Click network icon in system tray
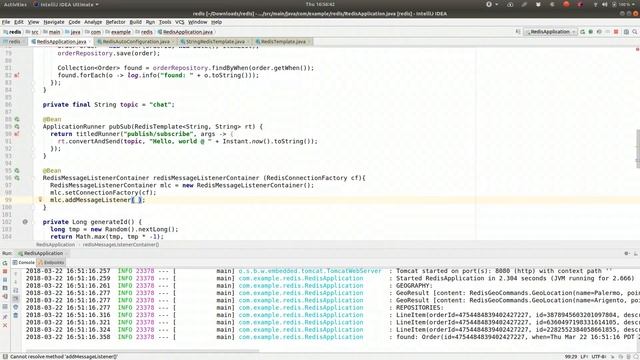The image size is (640, 360). 595,4
